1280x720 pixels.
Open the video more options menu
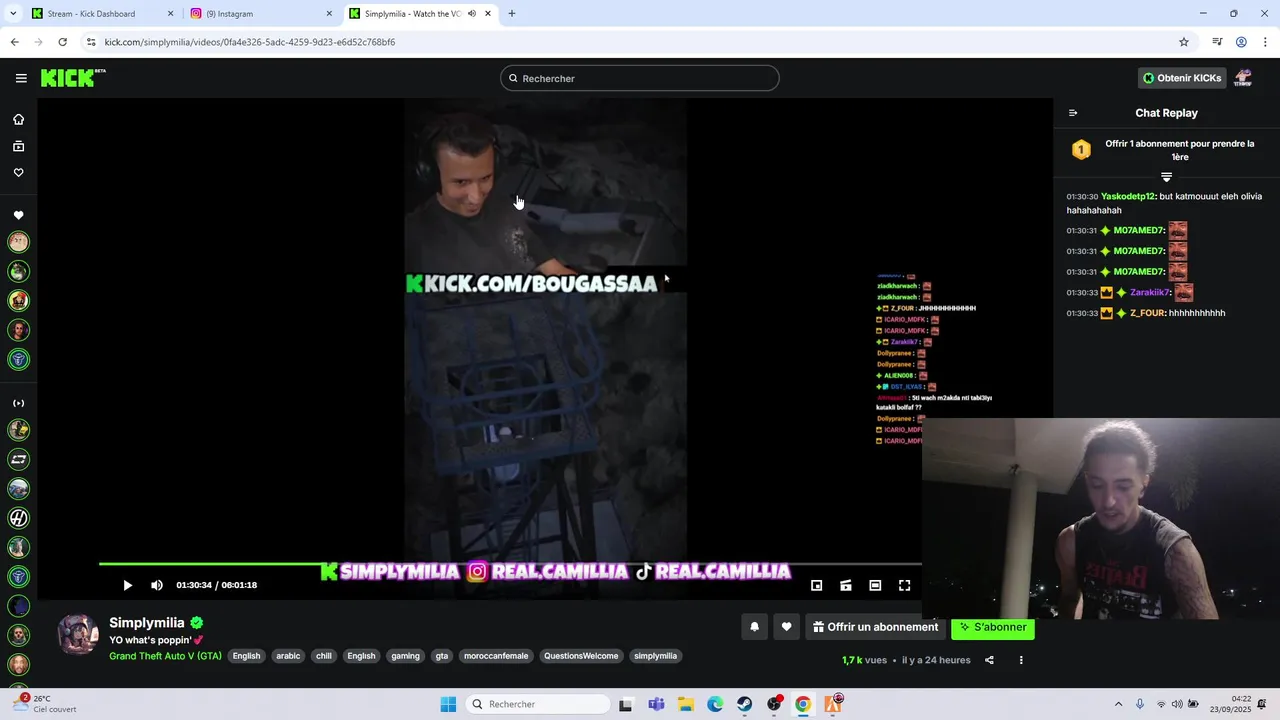[x=1021, y=660]
